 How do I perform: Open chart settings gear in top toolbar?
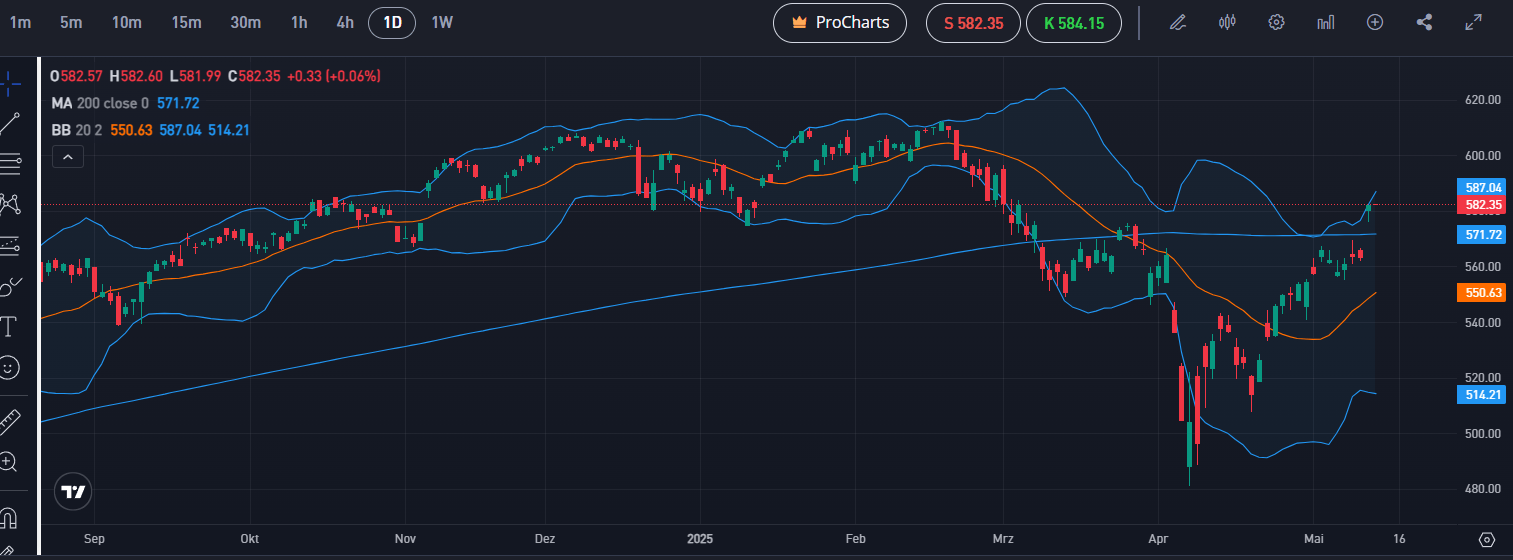click(1276, 22)
